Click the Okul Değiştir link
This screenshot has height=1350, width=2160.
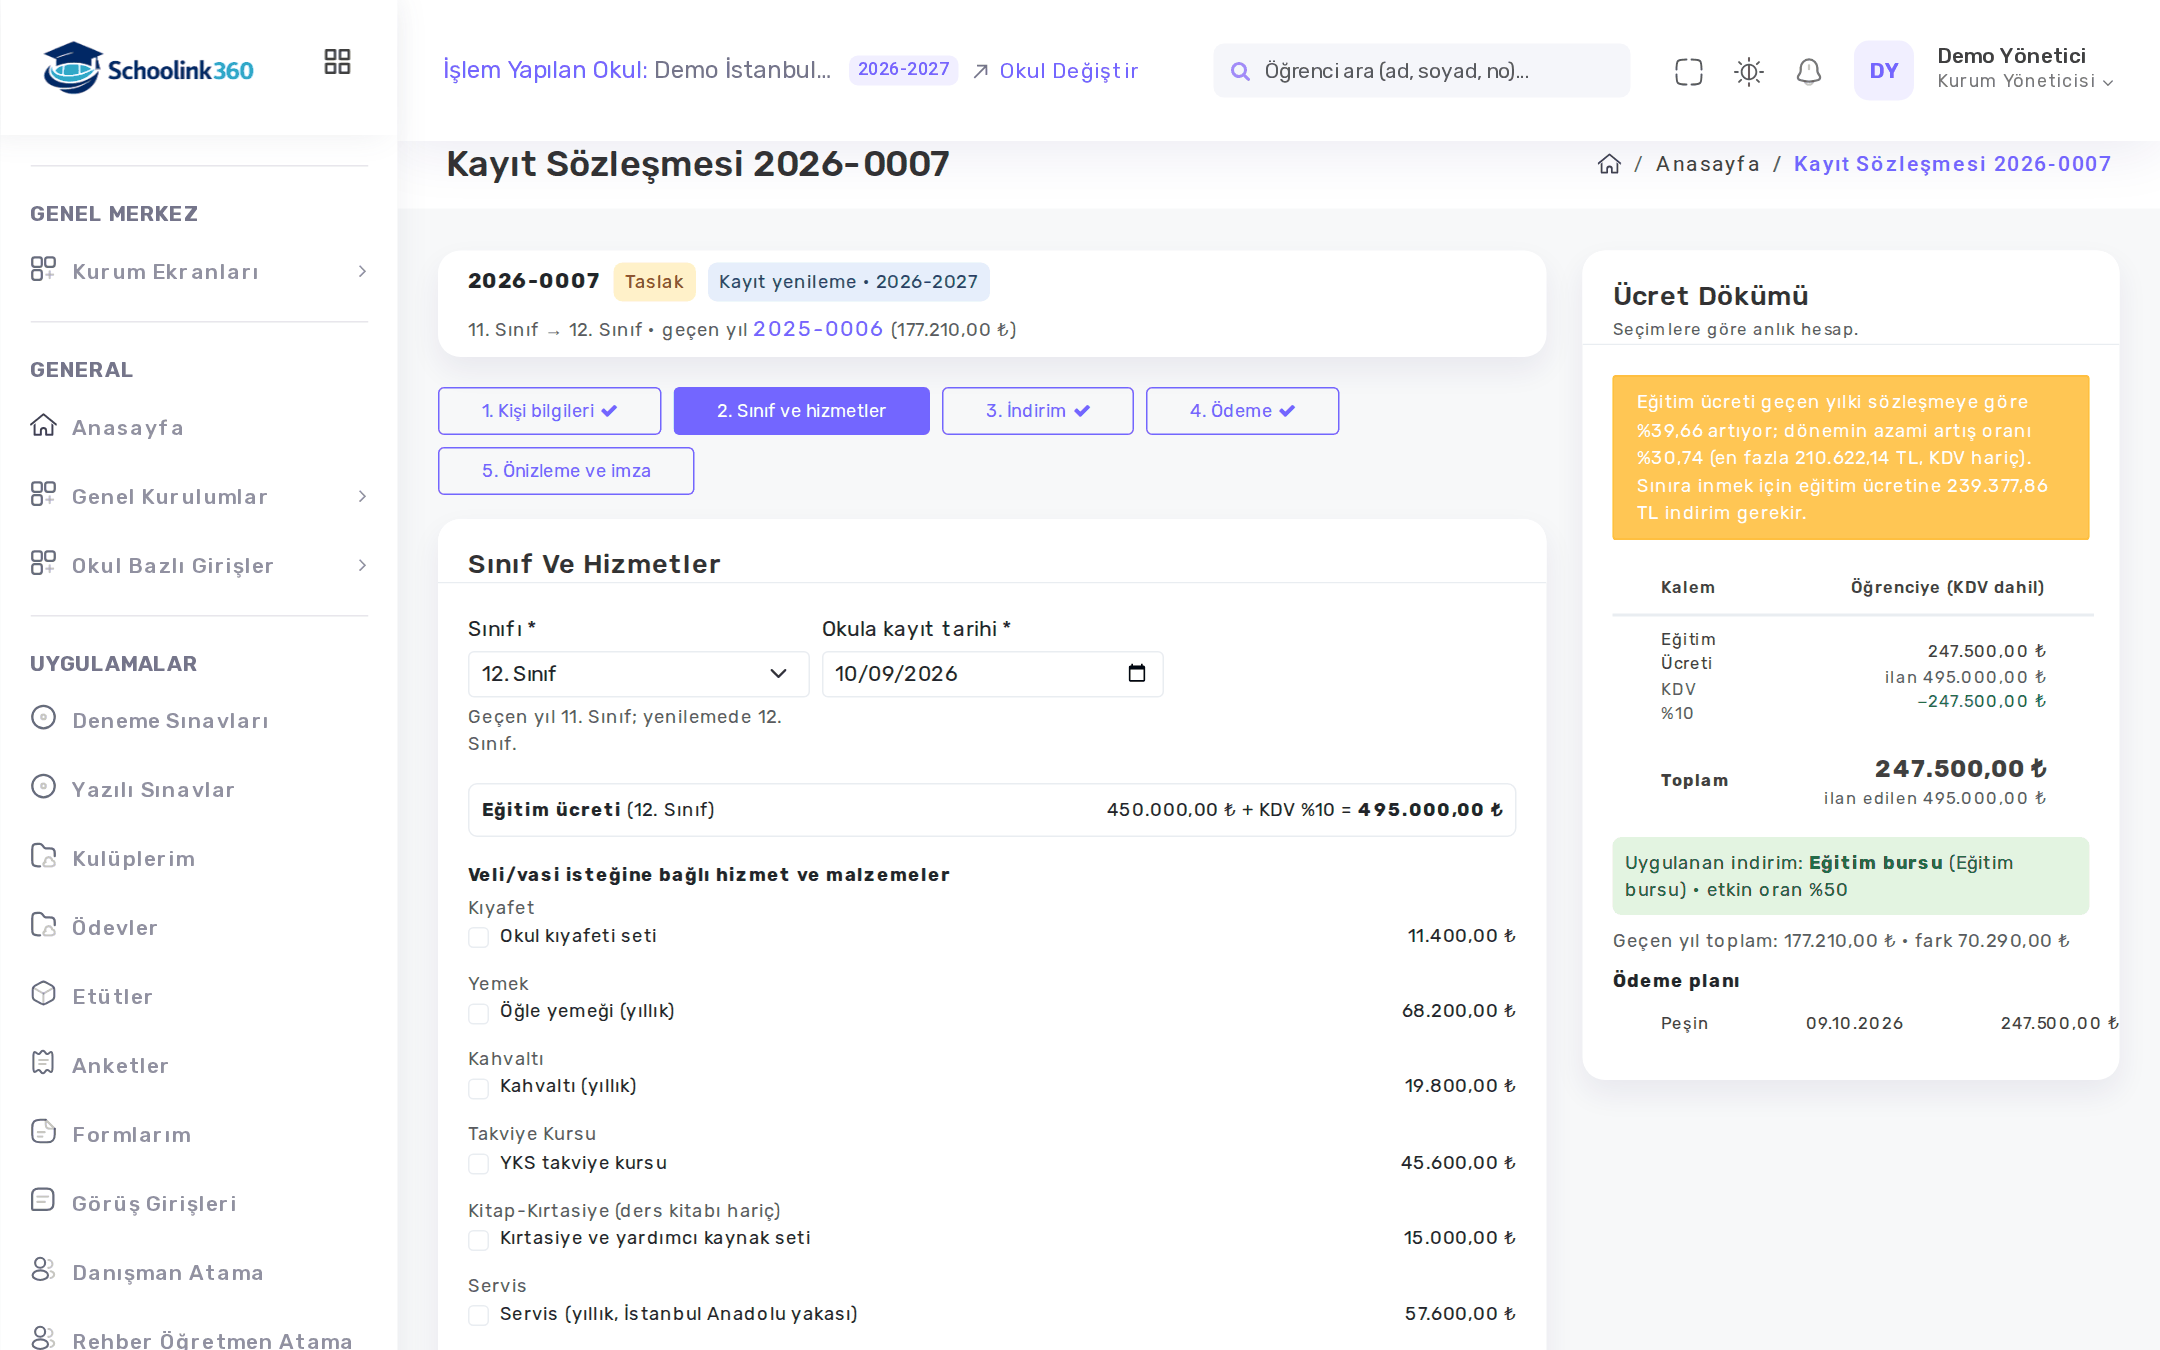1056,71
